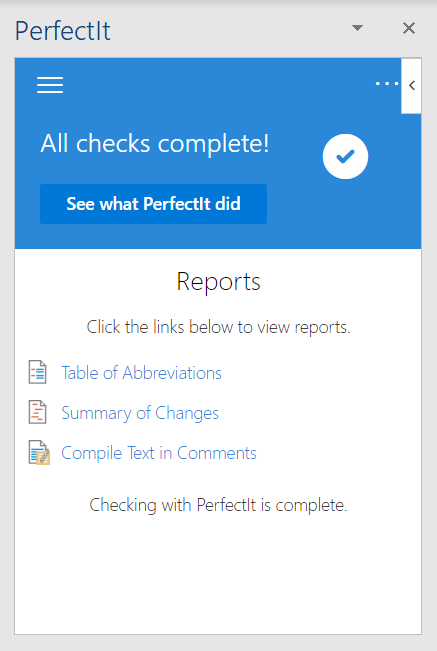
Task: Open the Compile Text in Comments link
Action: coord(159,453)
